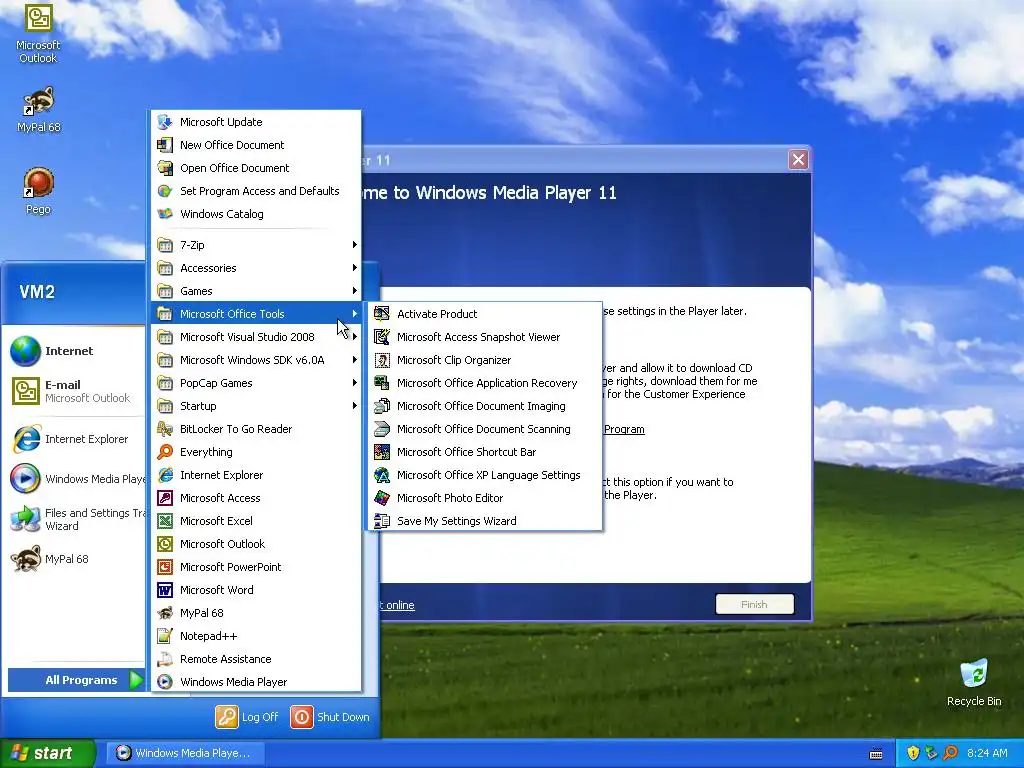1024x768 pixels.
Task: Launch the Everything search program
Action: tap(256, 452)
